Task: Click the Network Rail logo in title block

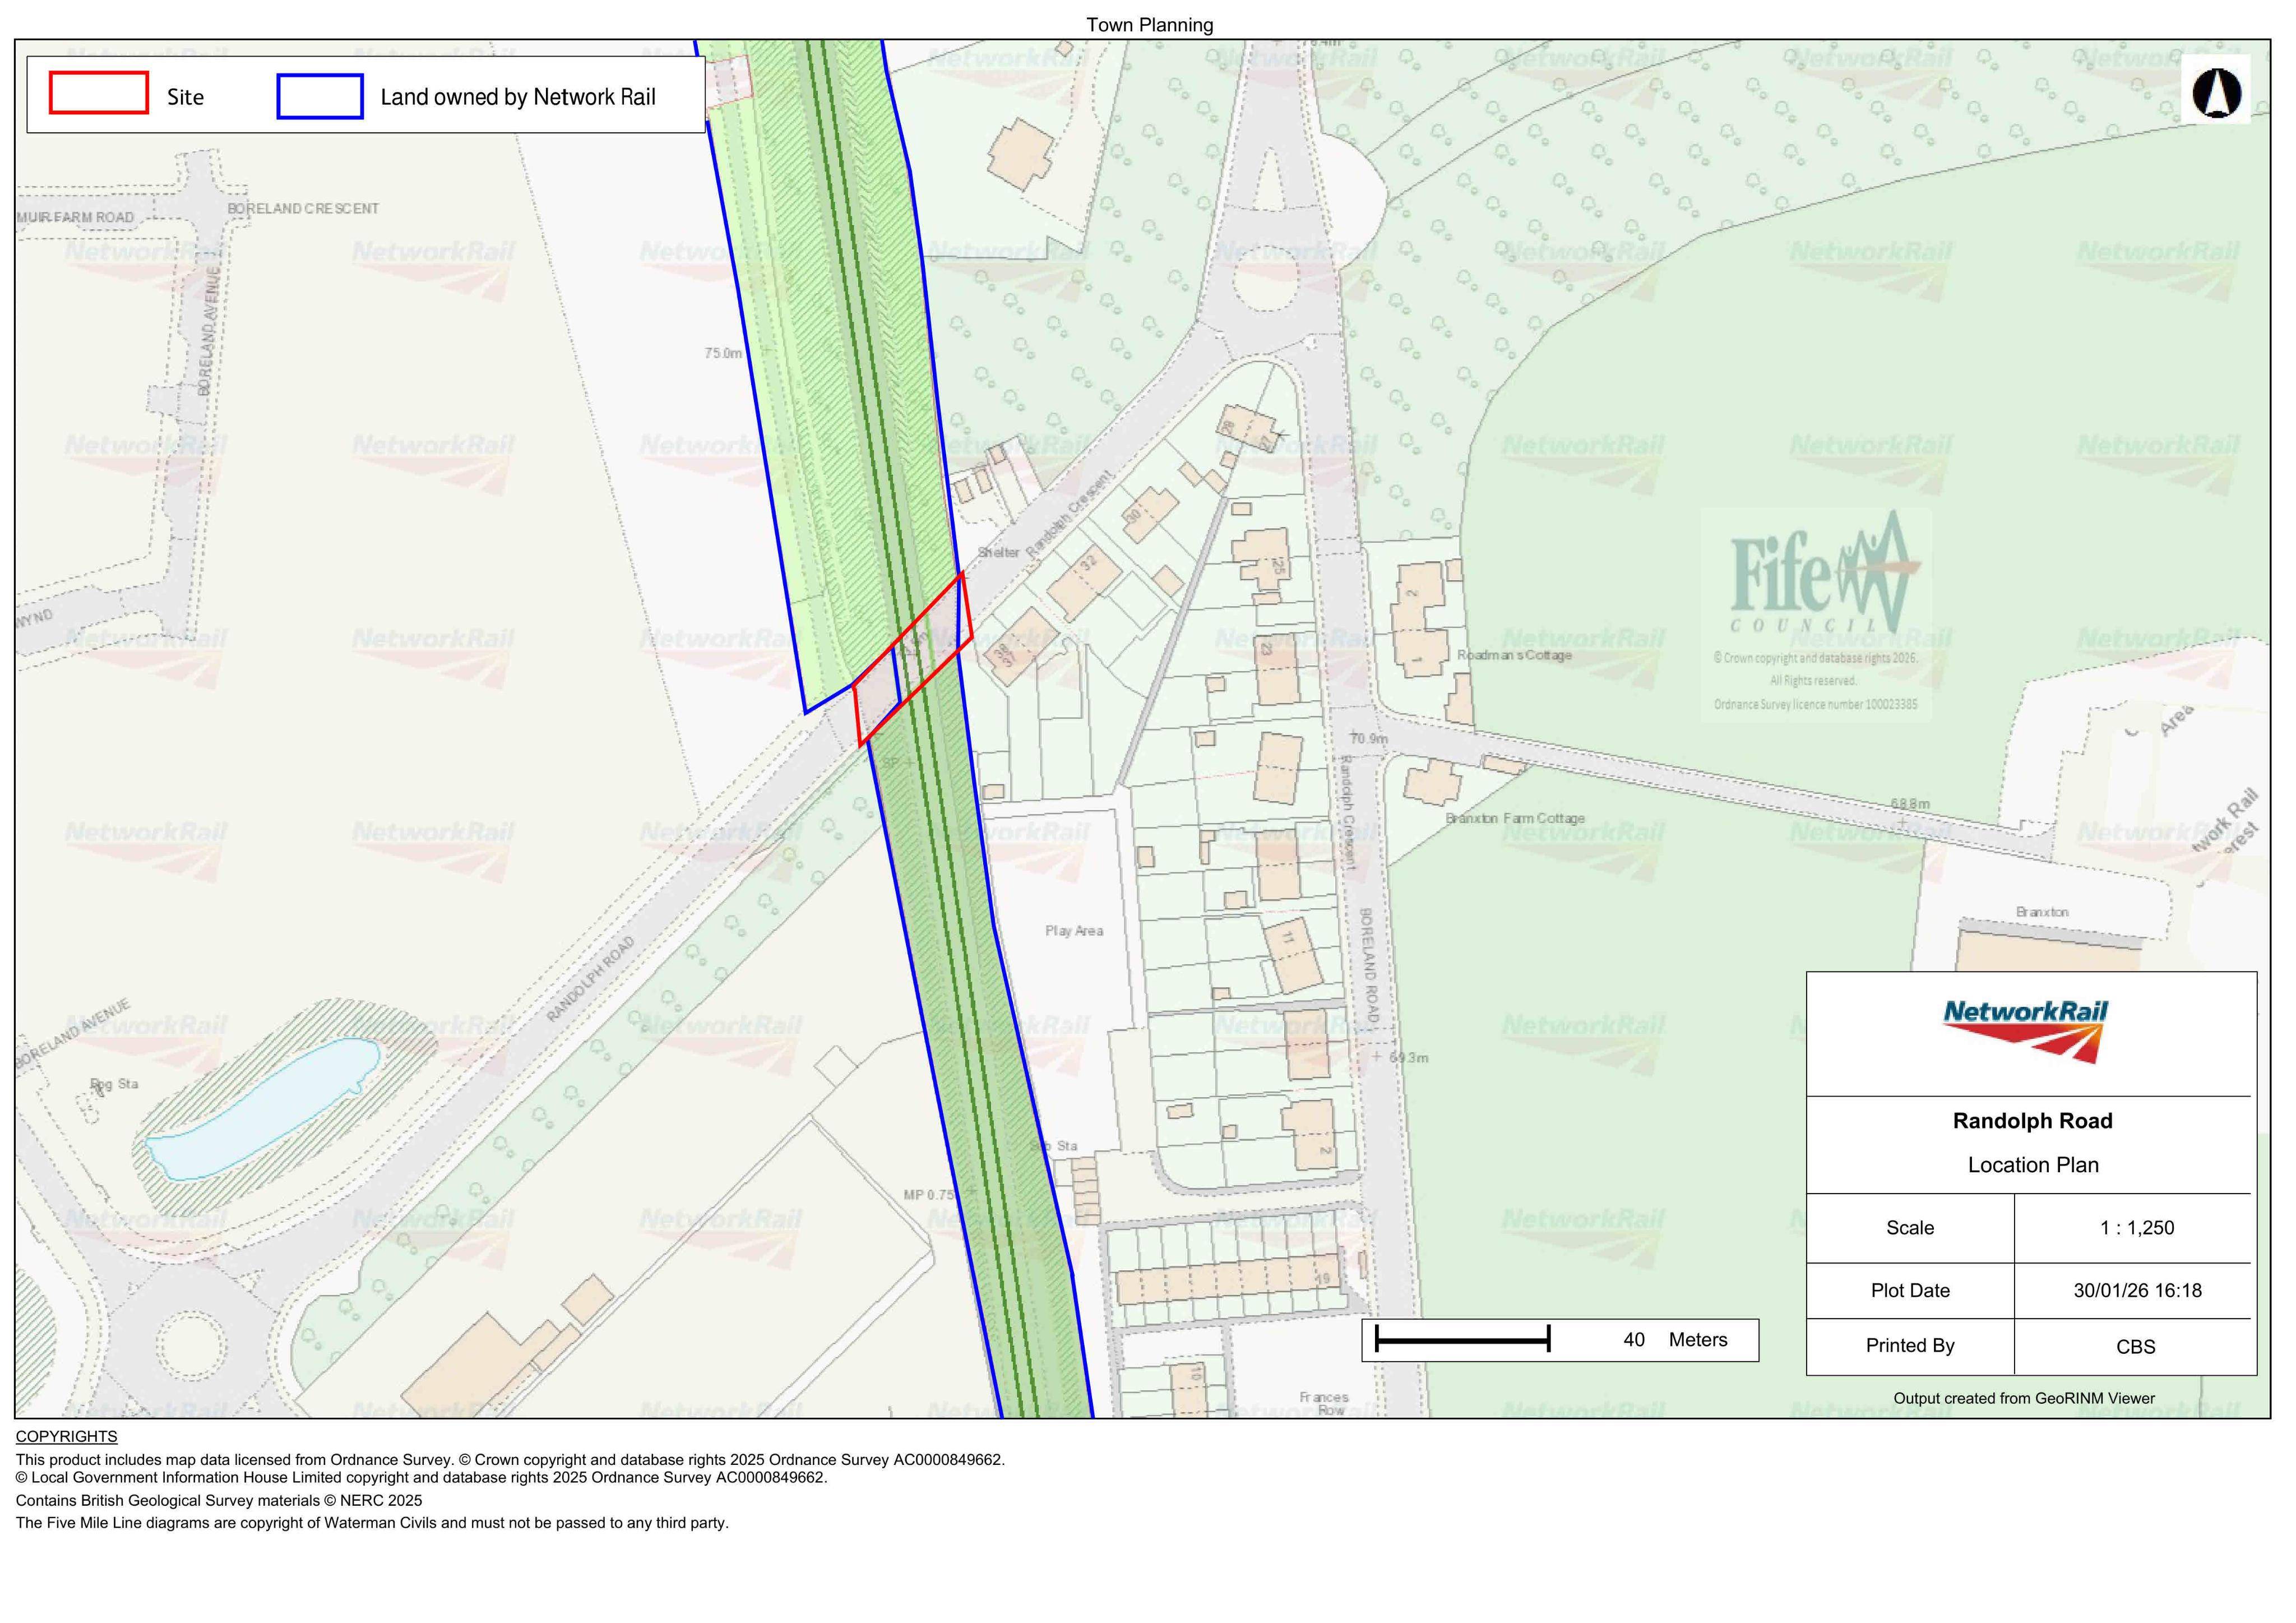Action: pos(2025,1031)
